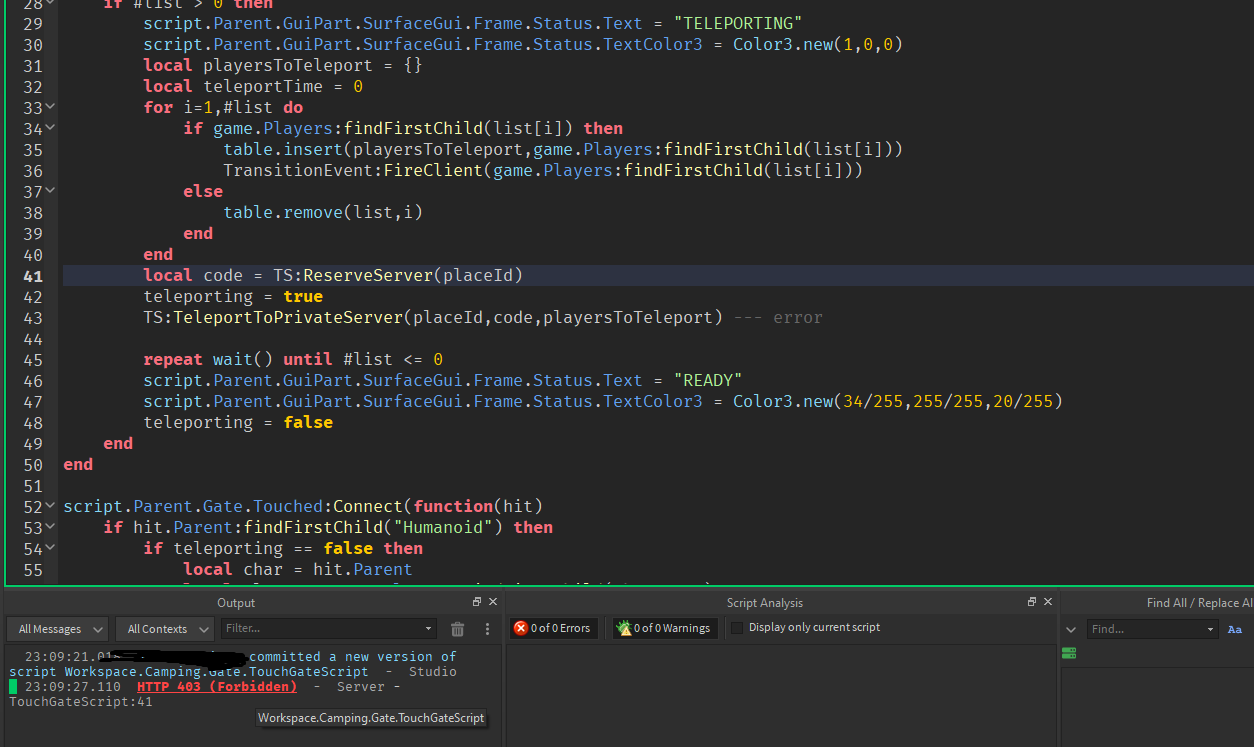The height and width of the screenshot is (747, 1254).
Task: Float the Script Analysis panel using its float icon
Action: (x=1030, y=601)
